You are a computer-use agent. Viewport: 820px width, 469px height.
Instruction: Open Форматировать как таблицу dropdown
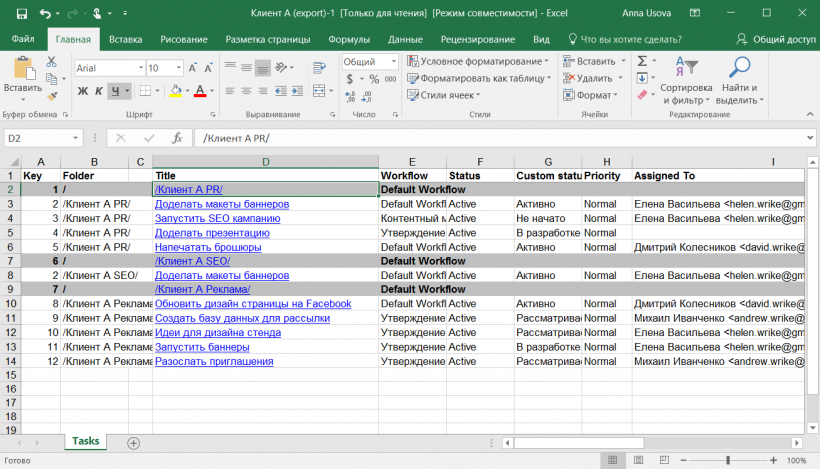(479, 78)
